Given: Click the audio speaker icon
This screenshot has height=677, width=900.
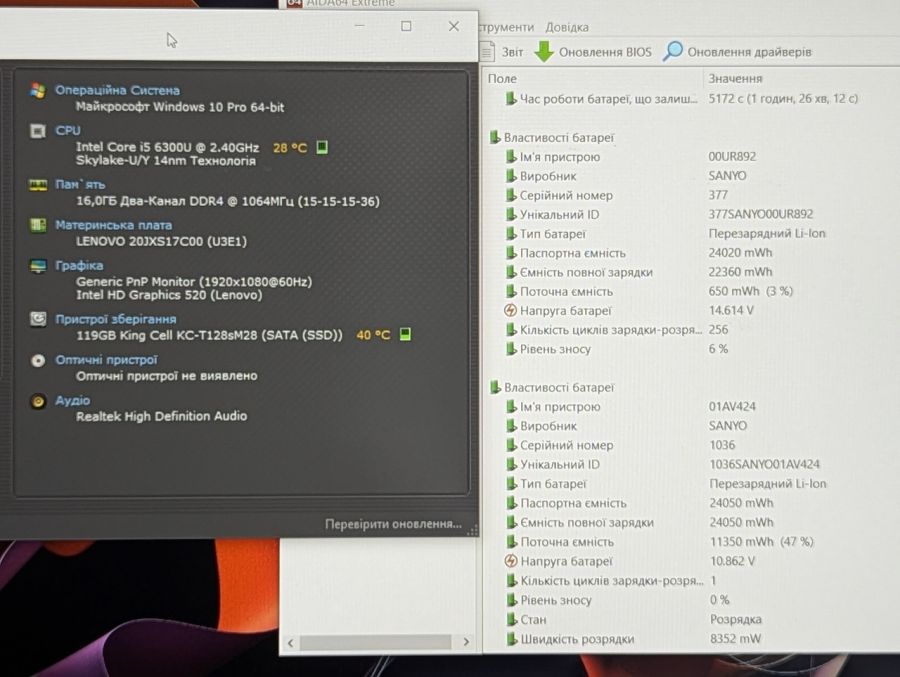Looking at the screenshot, I should [38, 401].
